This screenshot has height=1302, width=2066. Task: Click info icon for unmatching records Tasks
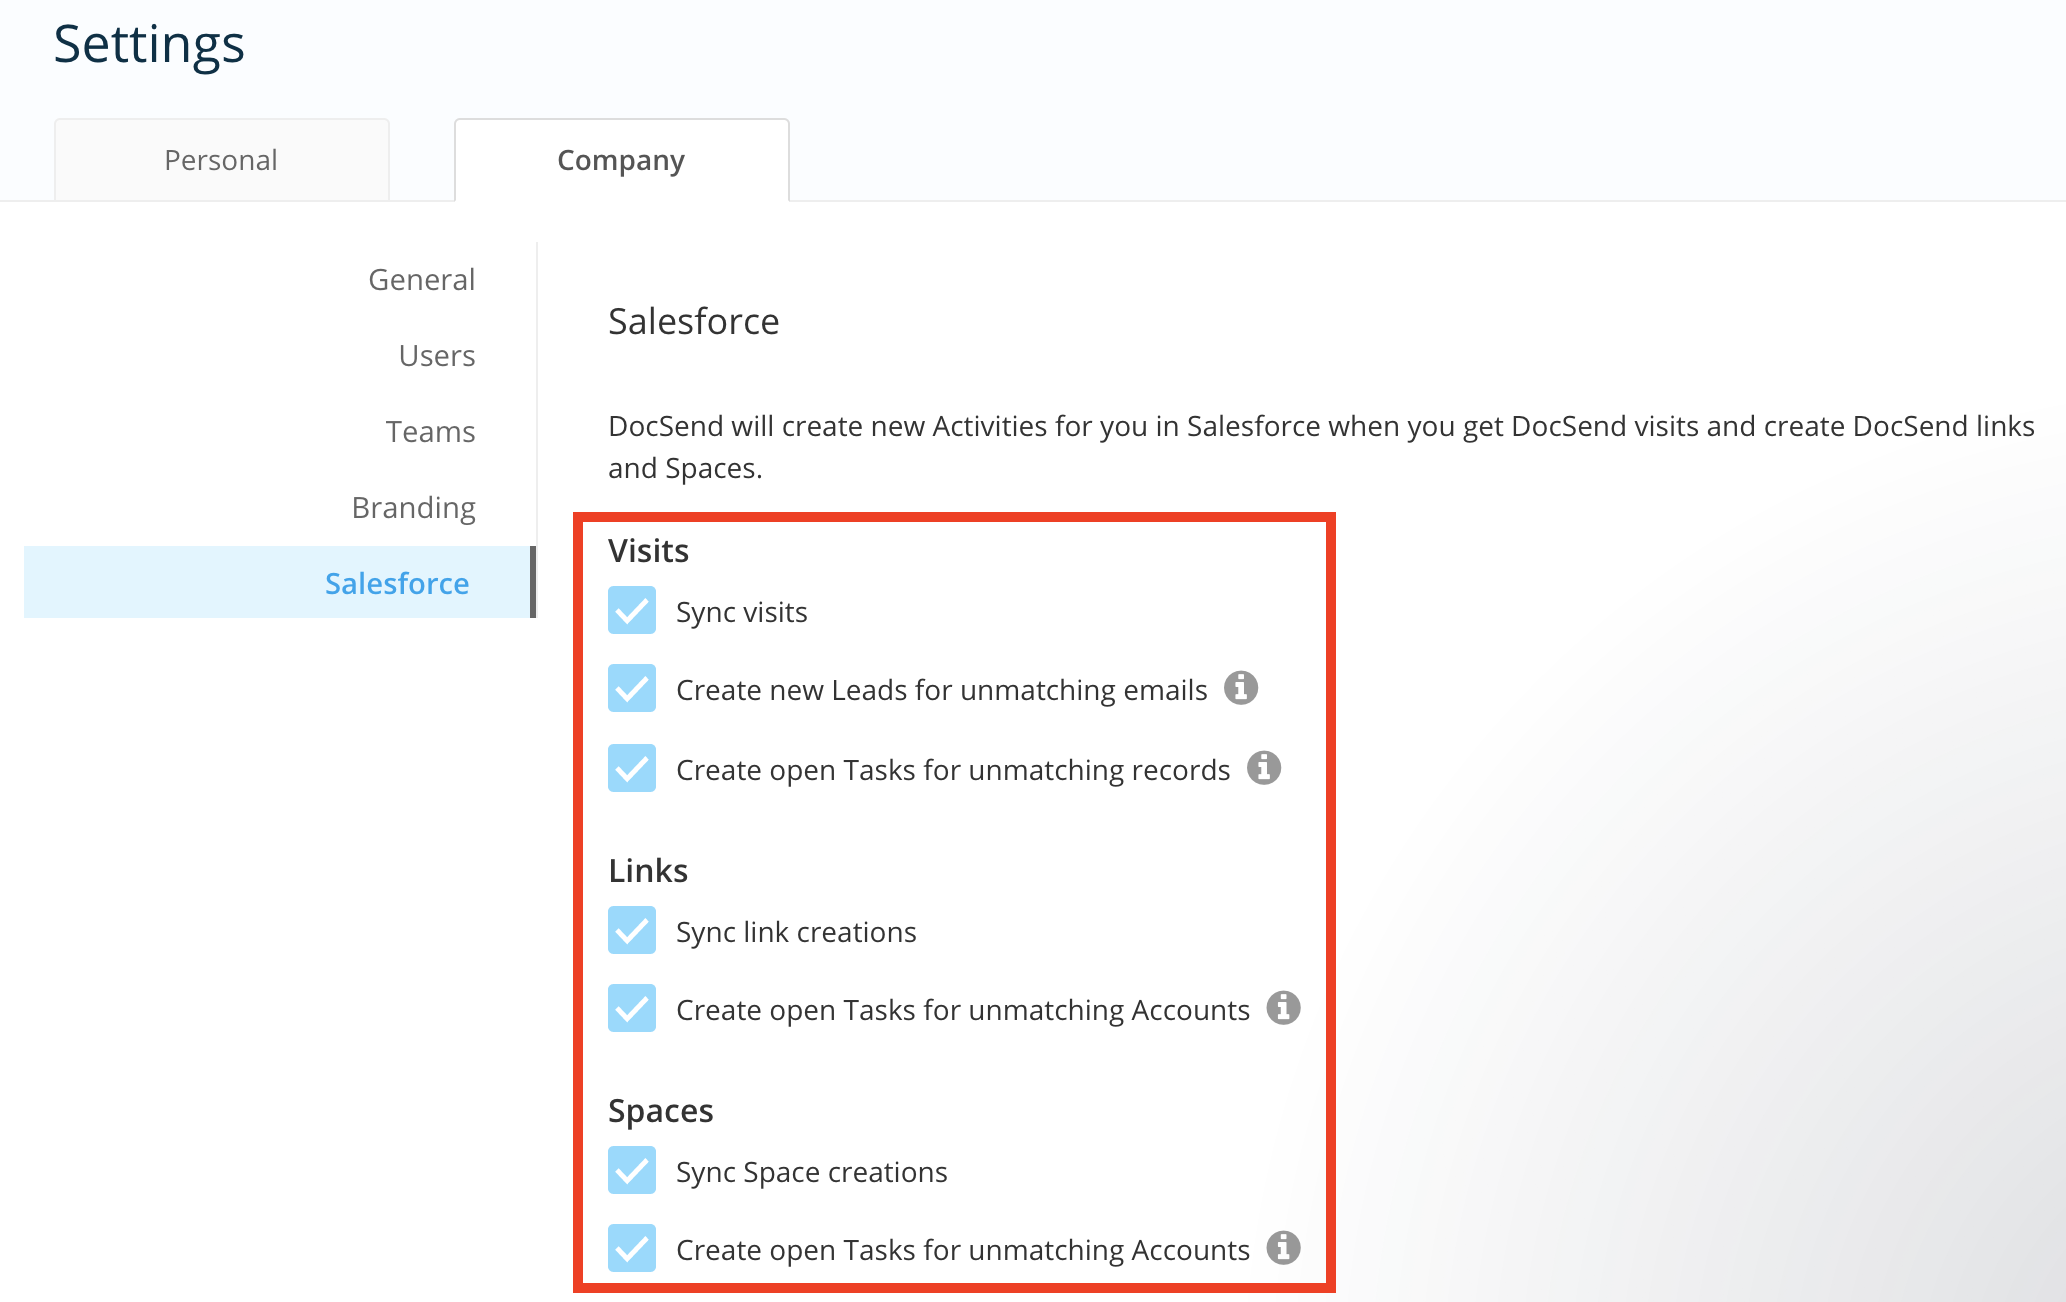(1264, 768)
